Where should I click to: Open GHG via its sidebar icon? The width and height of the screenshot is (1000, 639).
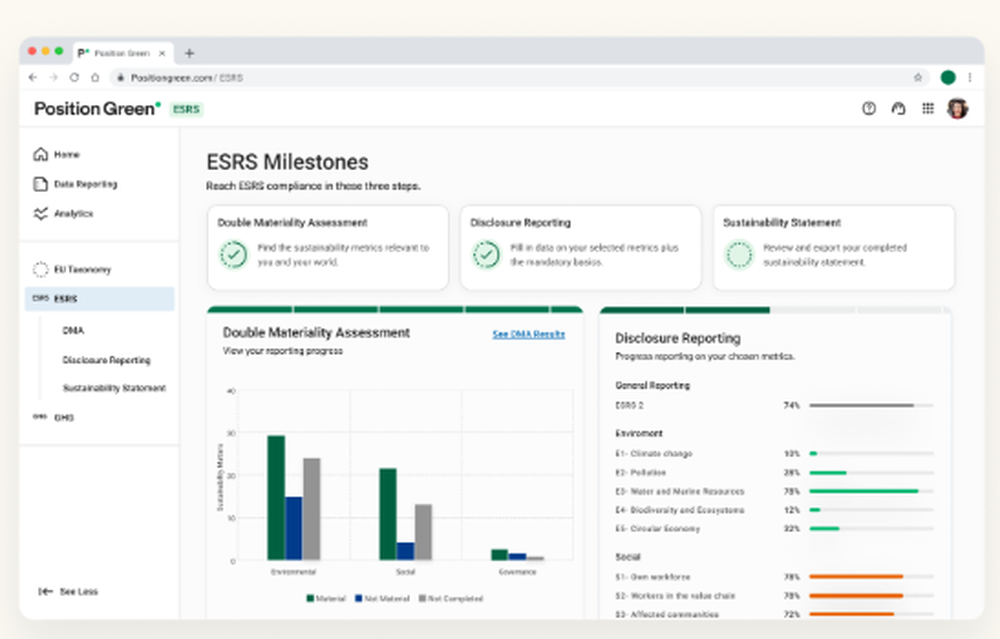click(x=40, y=417)
